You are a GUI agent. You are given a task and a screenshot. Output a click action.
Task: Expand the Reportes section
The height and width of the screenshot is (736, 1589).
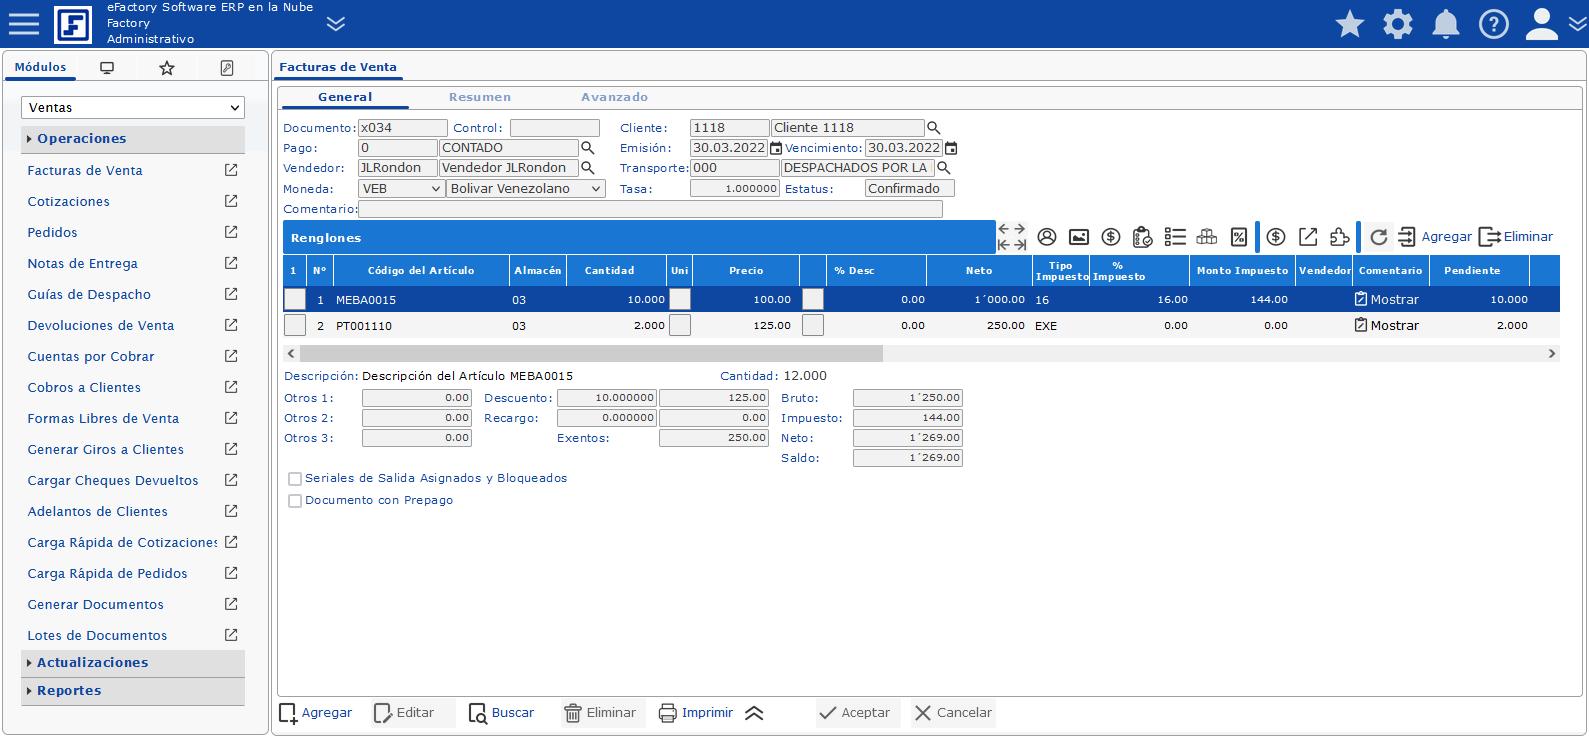(133, 691)
